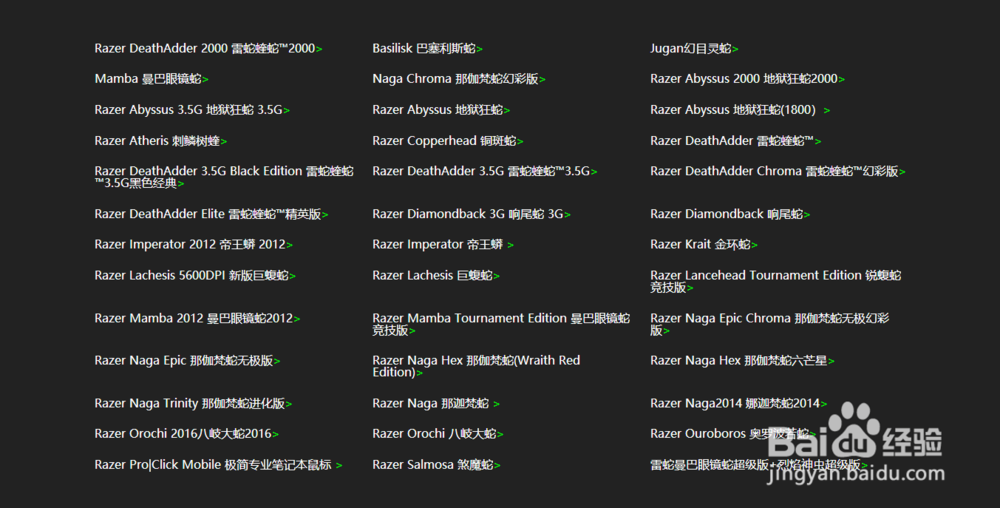
Task: Open plain Razer Naga 那迦梵蛇 link
Action: 436,403
